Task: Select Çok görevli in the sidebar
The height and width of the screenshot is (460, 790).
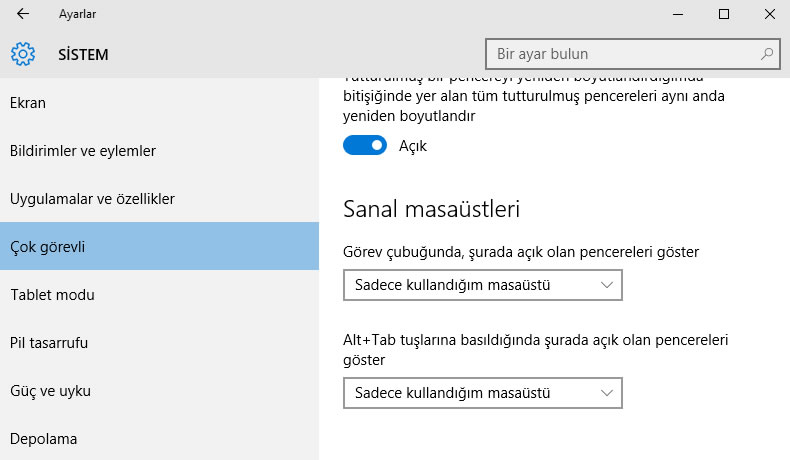Action: point(159,246)
